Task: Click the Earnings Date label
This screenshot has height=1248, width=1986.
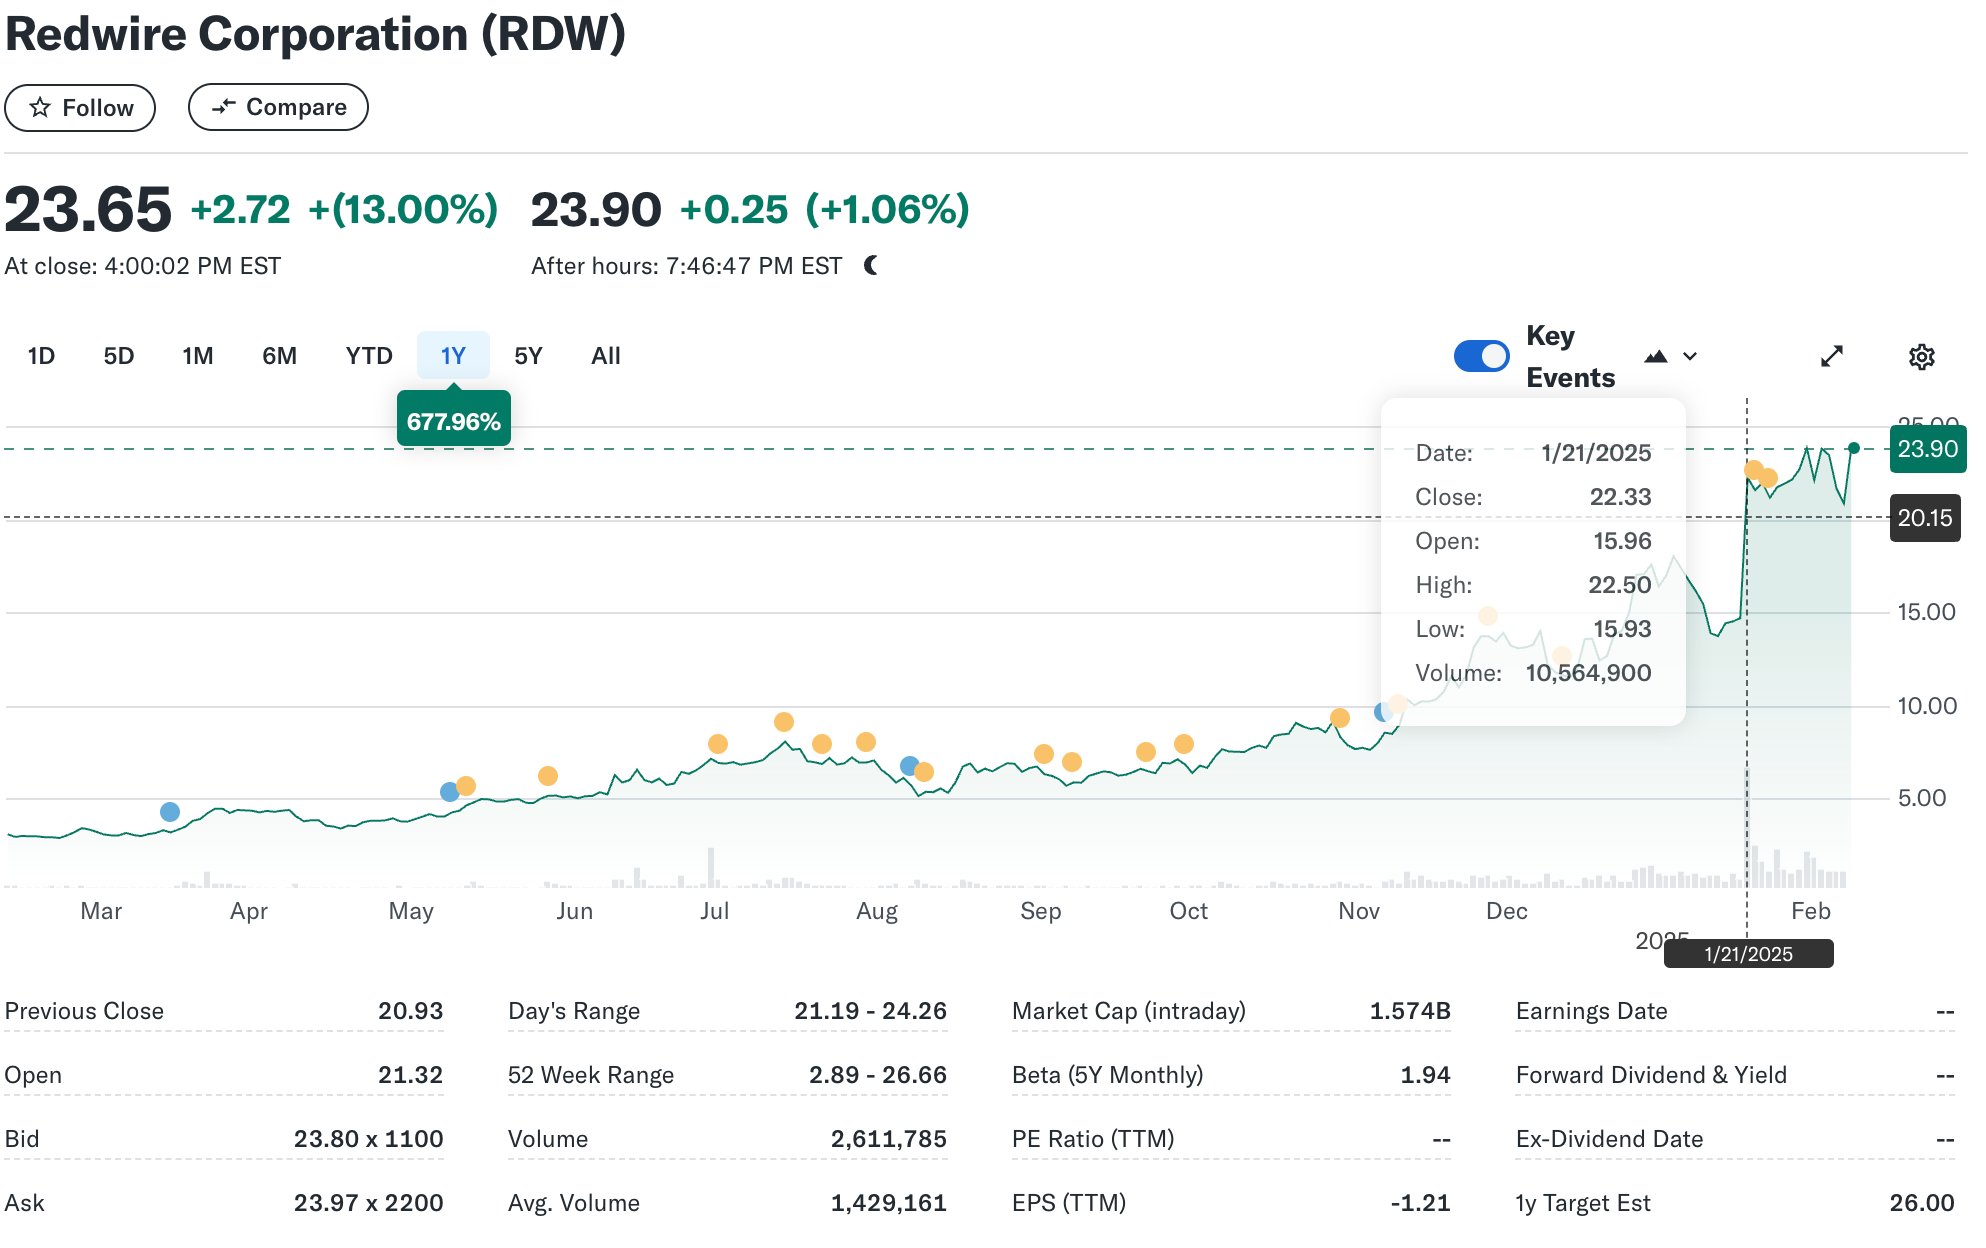Action: (1591, 1011)
